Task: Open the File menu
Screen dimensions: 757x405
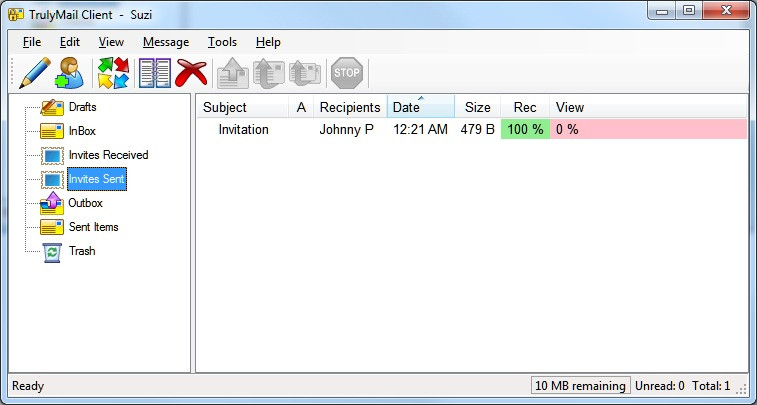Action: 32,42
